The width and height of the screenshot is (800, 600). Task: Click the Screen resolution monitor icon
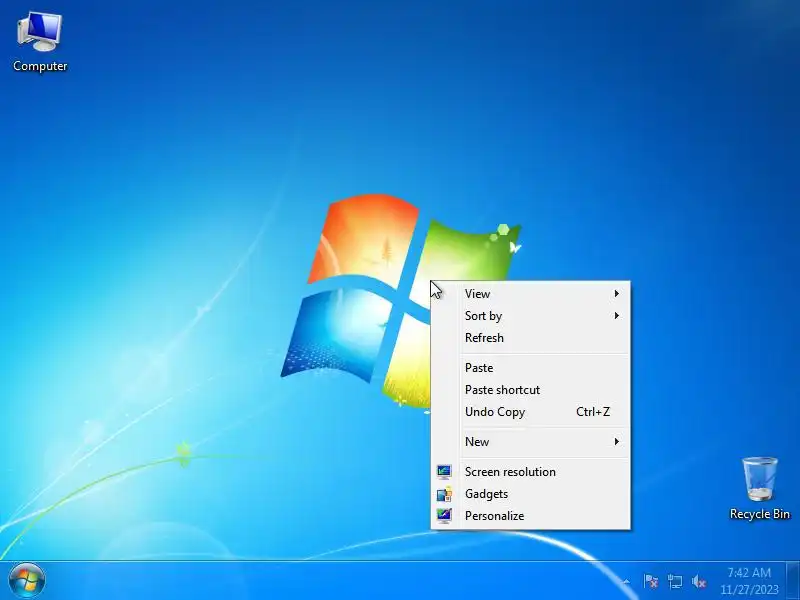[x=444, y=472]
